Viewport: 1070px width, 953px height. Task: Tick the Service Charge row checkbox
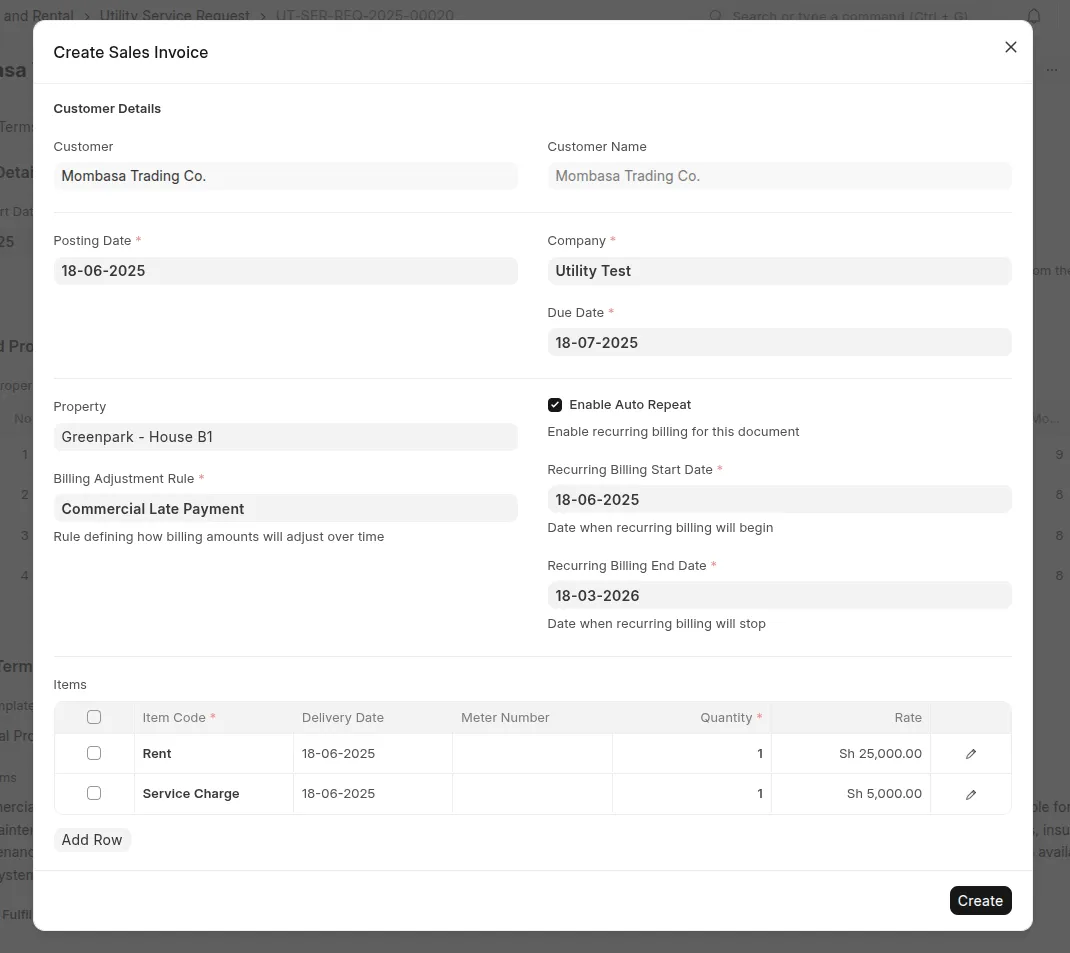coord(94,793)
